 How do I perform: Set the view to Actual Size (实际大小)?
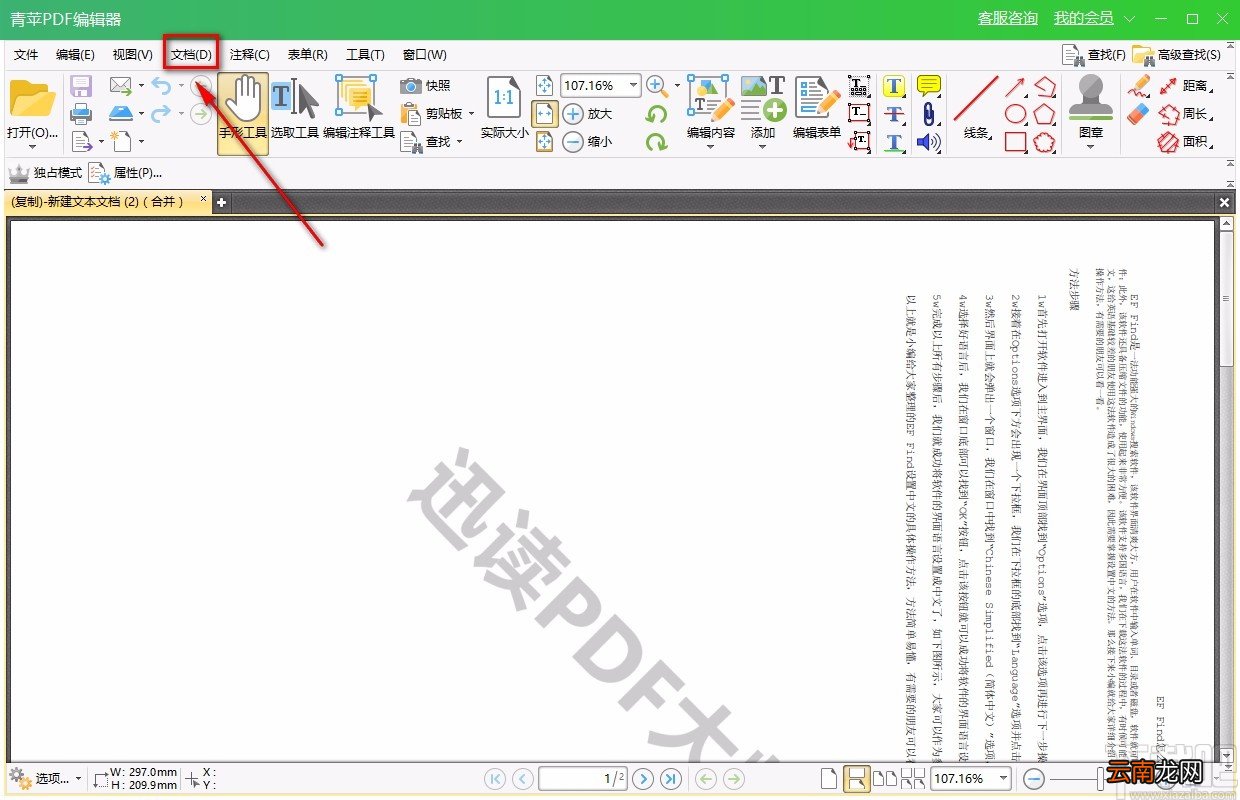[x=504, y=108]
